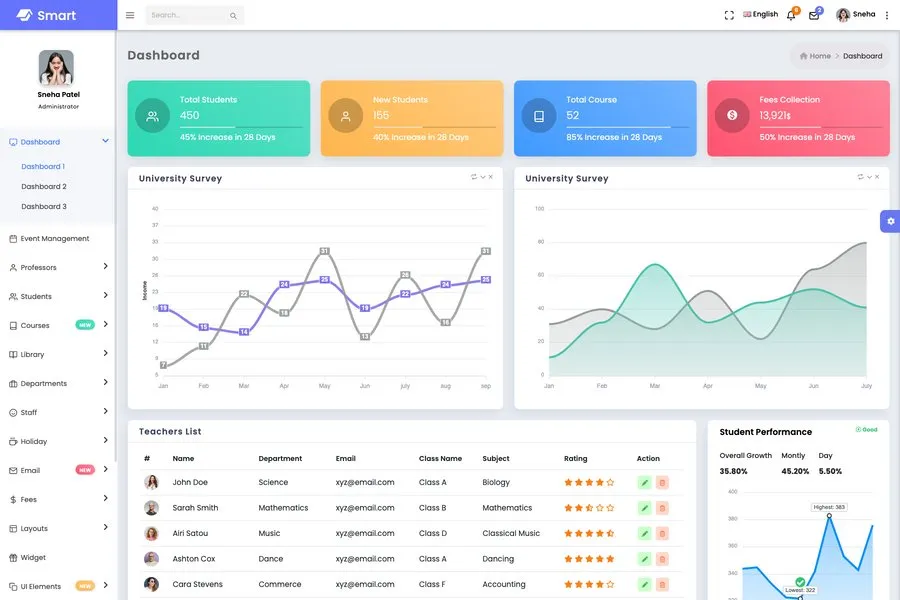
Task: Click edit icon for John Doe
Action: 645,482
